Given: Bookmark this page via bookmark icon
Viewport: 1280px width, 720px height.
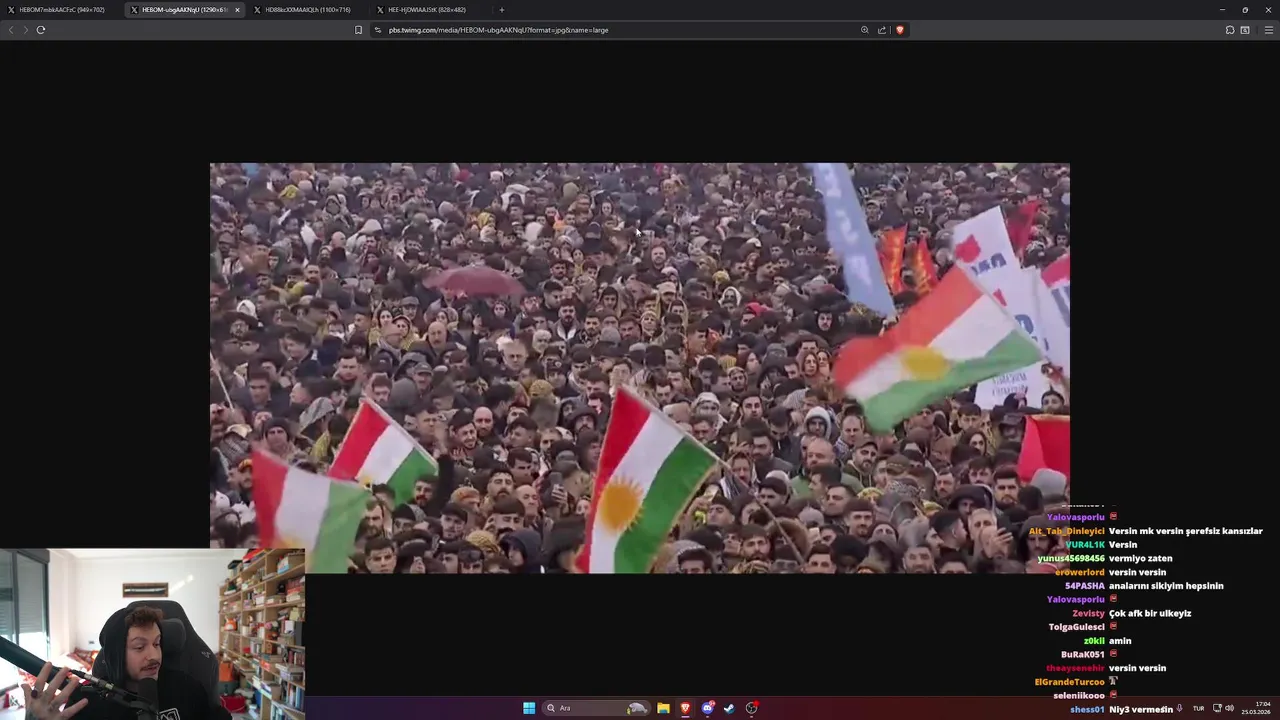Looking at the screenshot, I should coord(358,30).
